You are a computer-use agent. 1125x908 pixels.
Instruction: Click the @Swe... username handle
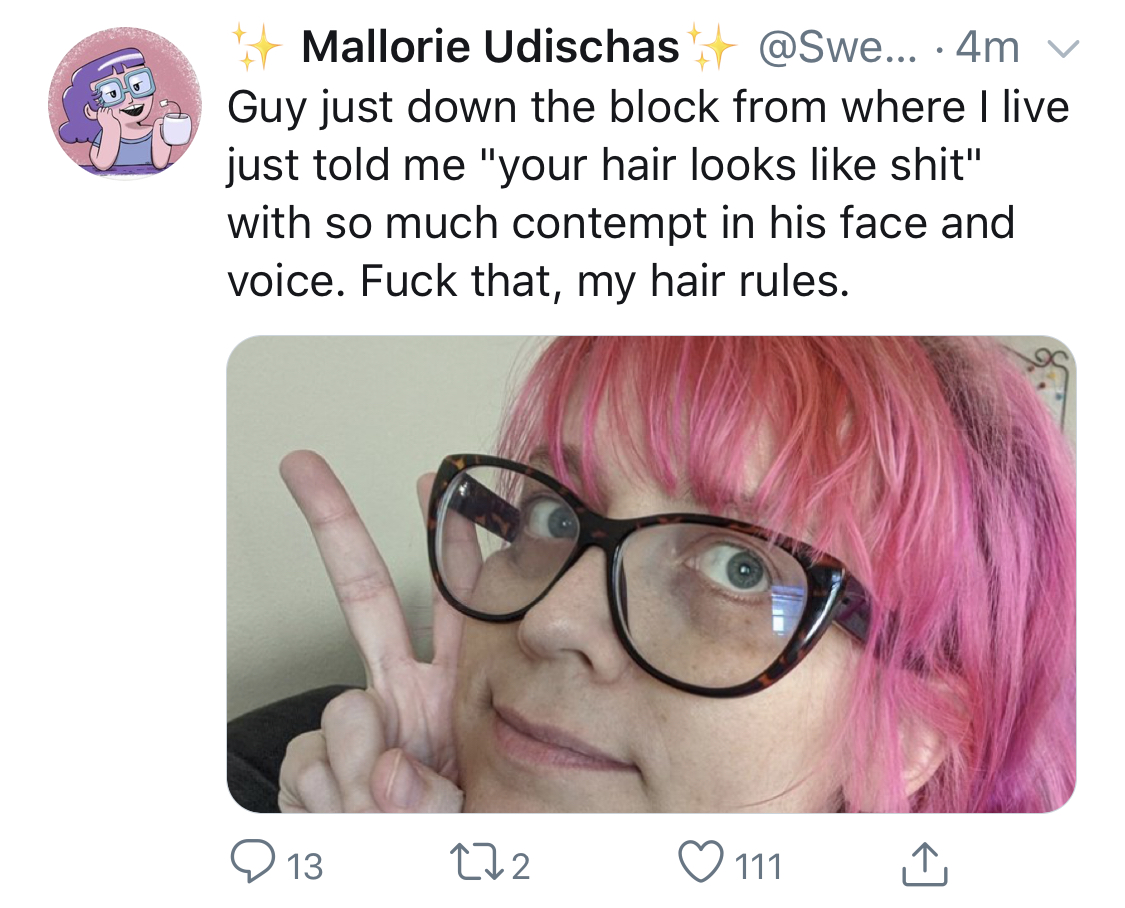(x=837, y=47)
